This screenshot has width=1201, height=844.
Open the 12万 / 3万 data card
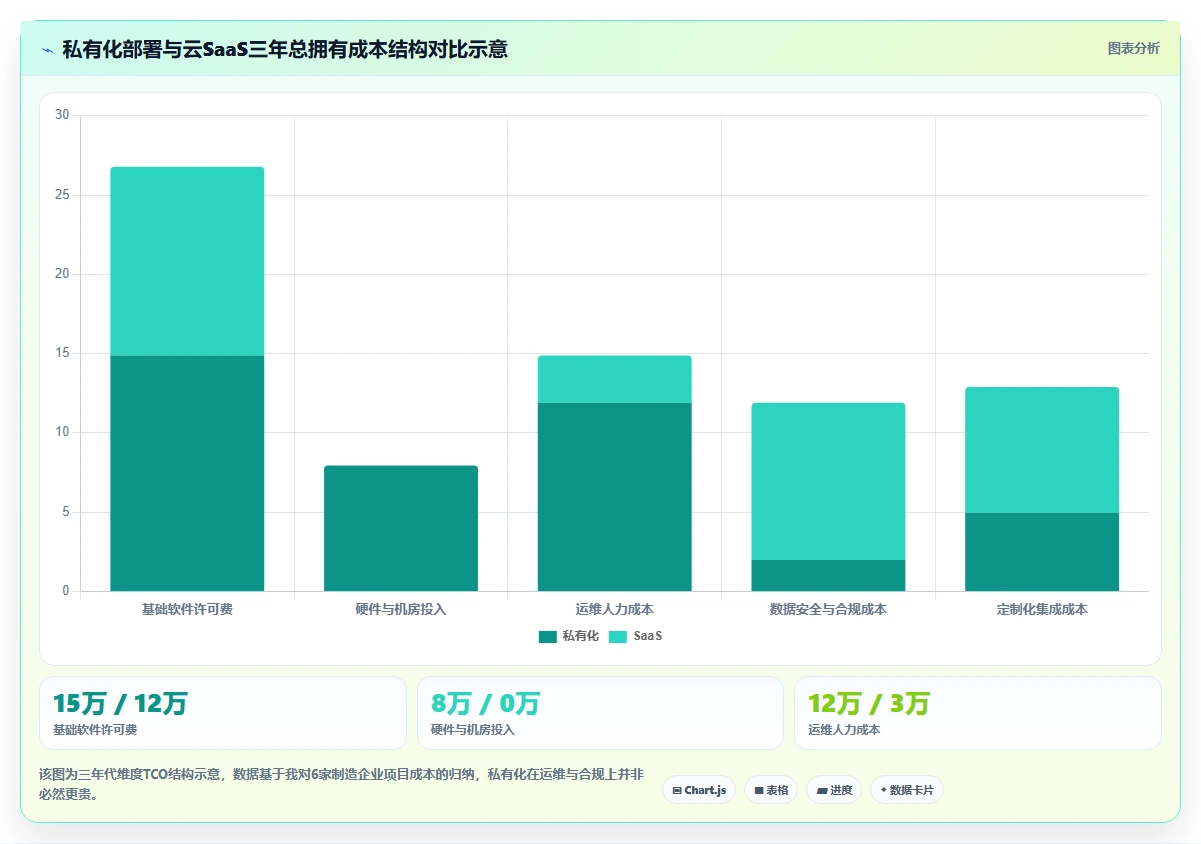point(978,713)
